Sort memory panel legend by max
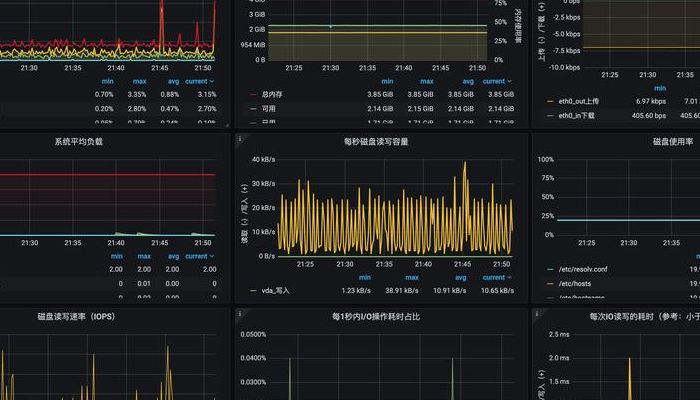The height and width of the screenshot is (400, 700). click(x=426, y=81)
